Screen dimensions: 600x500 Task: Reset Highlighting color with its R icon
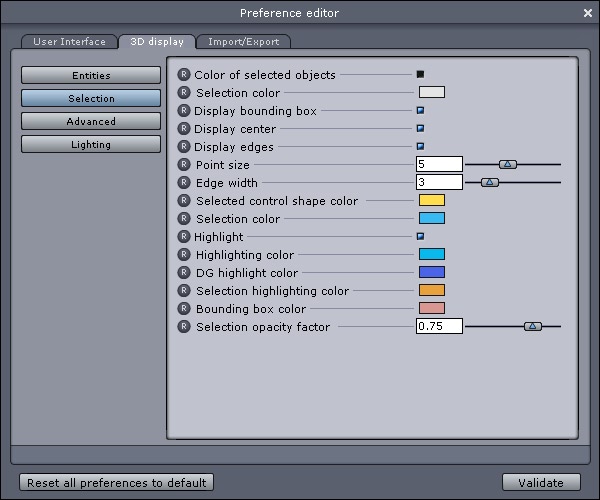(x=184, y=254)
